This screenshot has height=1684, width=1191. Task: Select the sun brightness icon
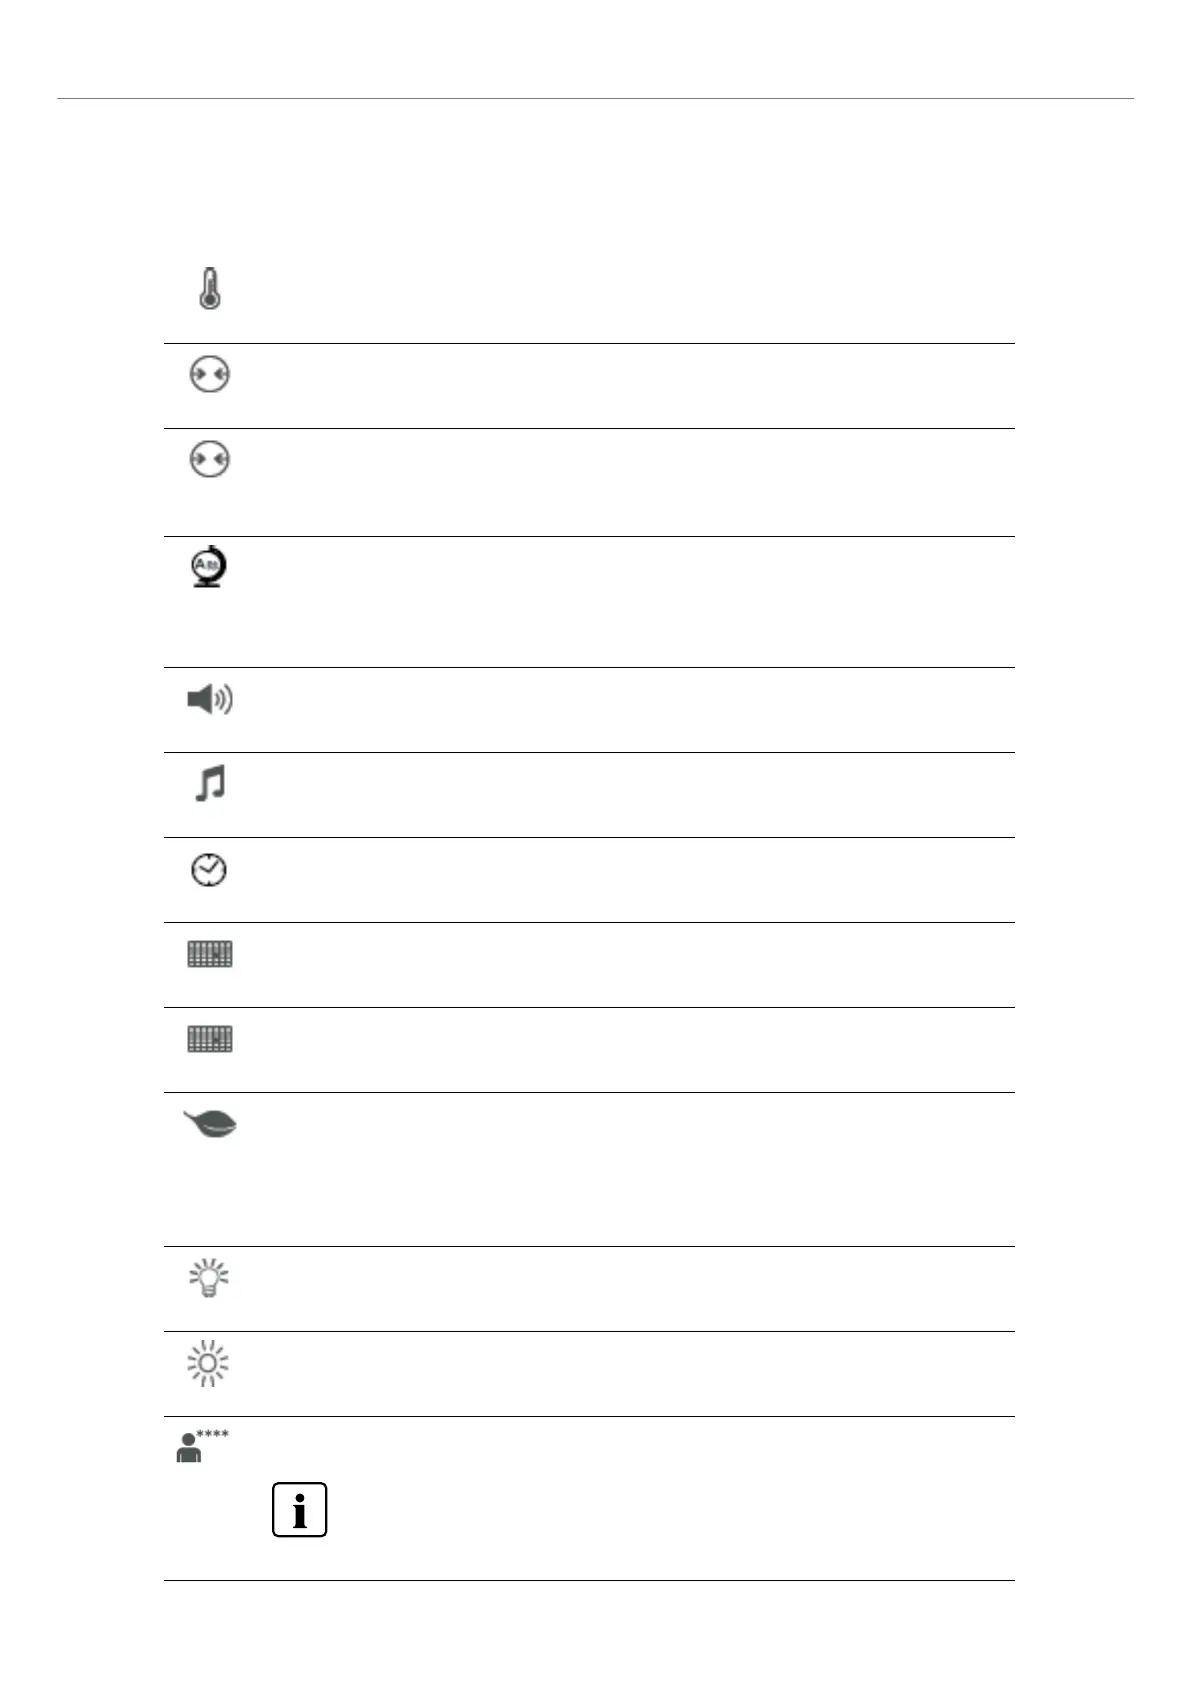[x=209, y=1364]
